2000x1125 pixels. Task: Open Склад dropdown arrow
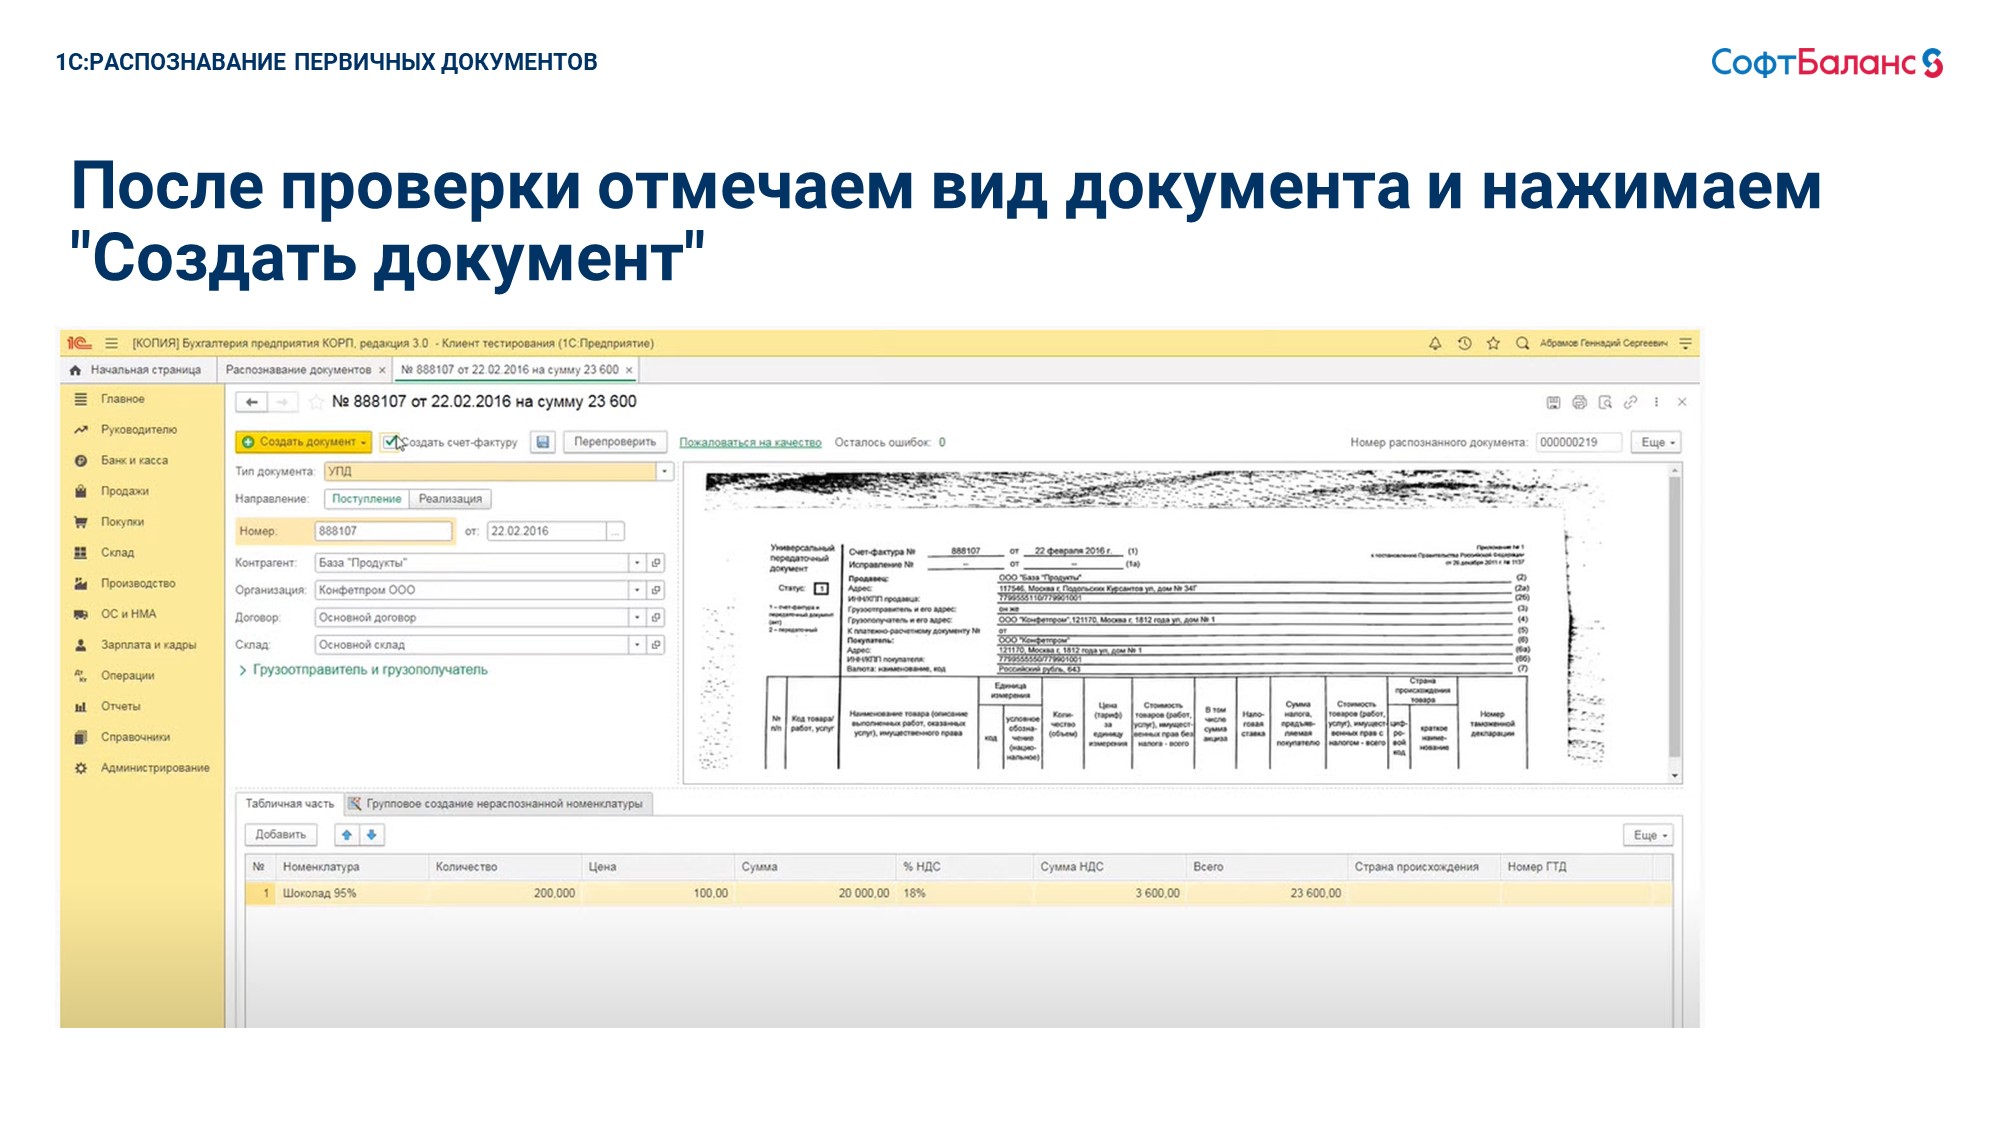tap(637, 645)
